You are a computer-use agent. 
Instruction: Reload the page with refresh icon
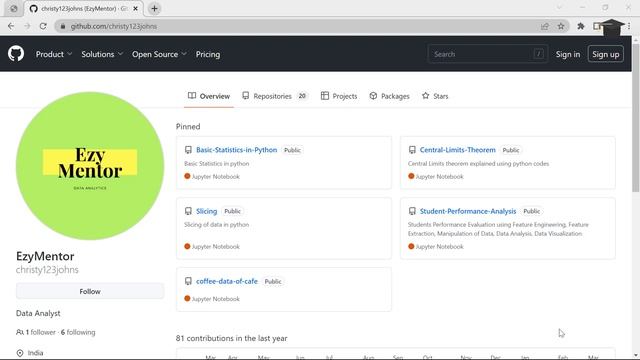[43, 26]
